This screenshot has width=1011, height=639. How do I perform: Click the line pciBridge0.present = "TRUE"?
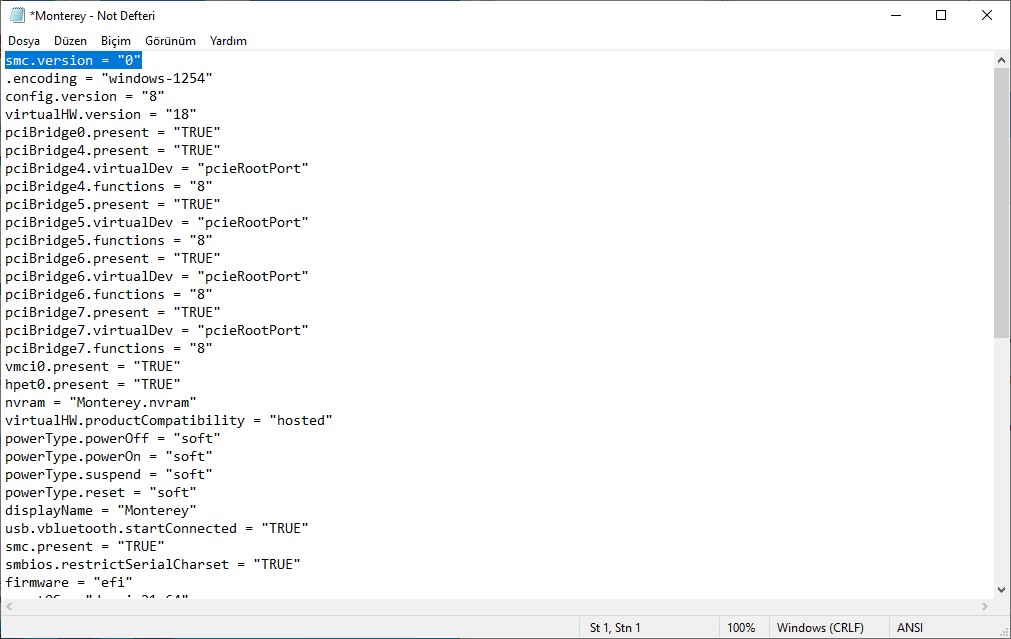pyautogui.click(x=112, y=133)
